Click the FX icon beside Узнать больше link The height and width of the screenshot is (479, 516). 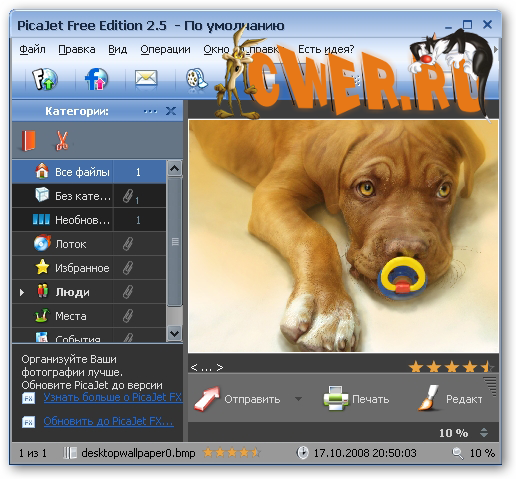(x=28, y=398)
